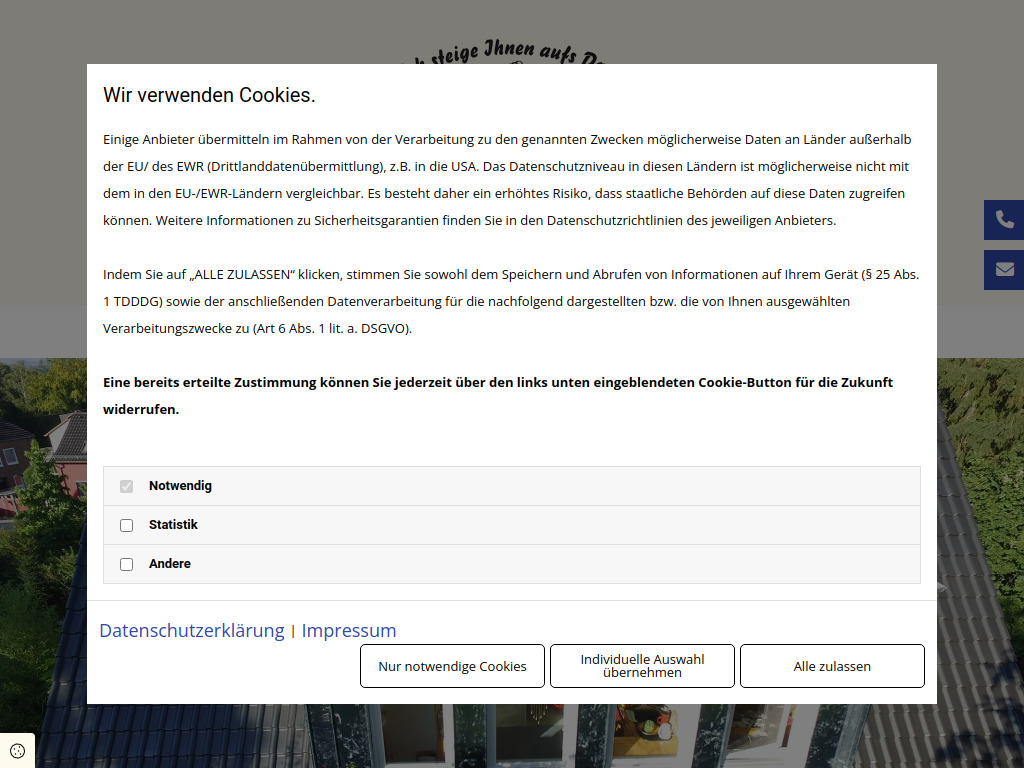The height and width of the screenshot is (768, 1024).
Task: Open the Datenschutzerklärung link
Action: point(191,630)
